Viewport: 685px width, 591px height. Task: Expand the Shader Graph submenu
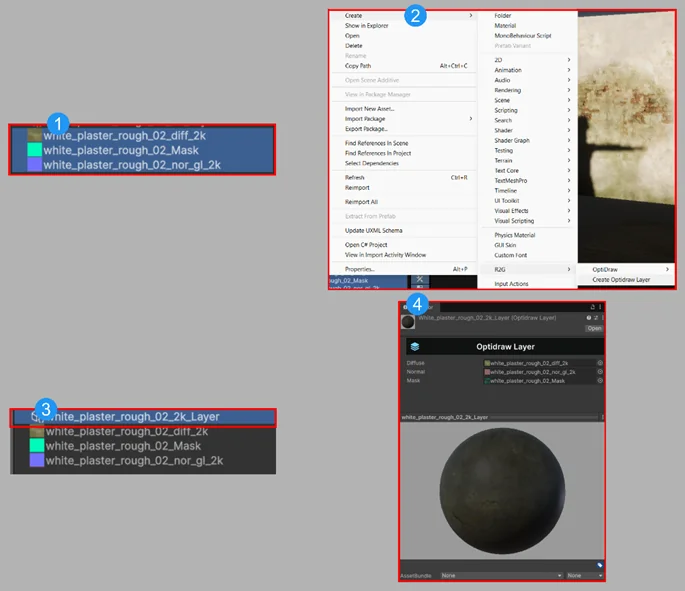coord(528,140)
